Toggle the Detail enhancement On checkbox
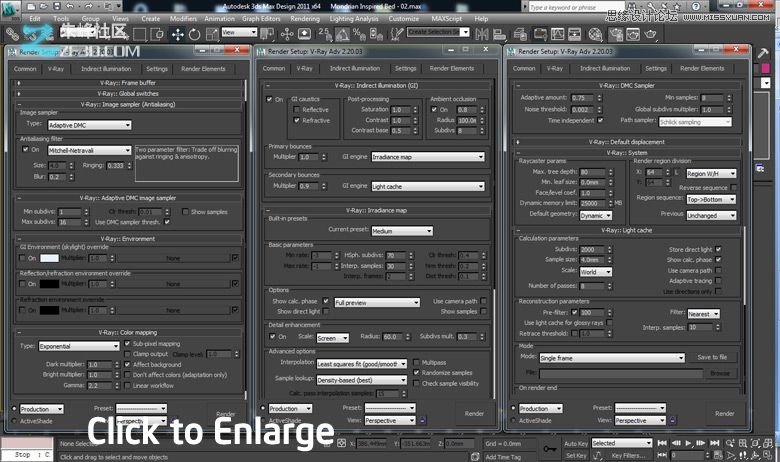 coord(272,337)
